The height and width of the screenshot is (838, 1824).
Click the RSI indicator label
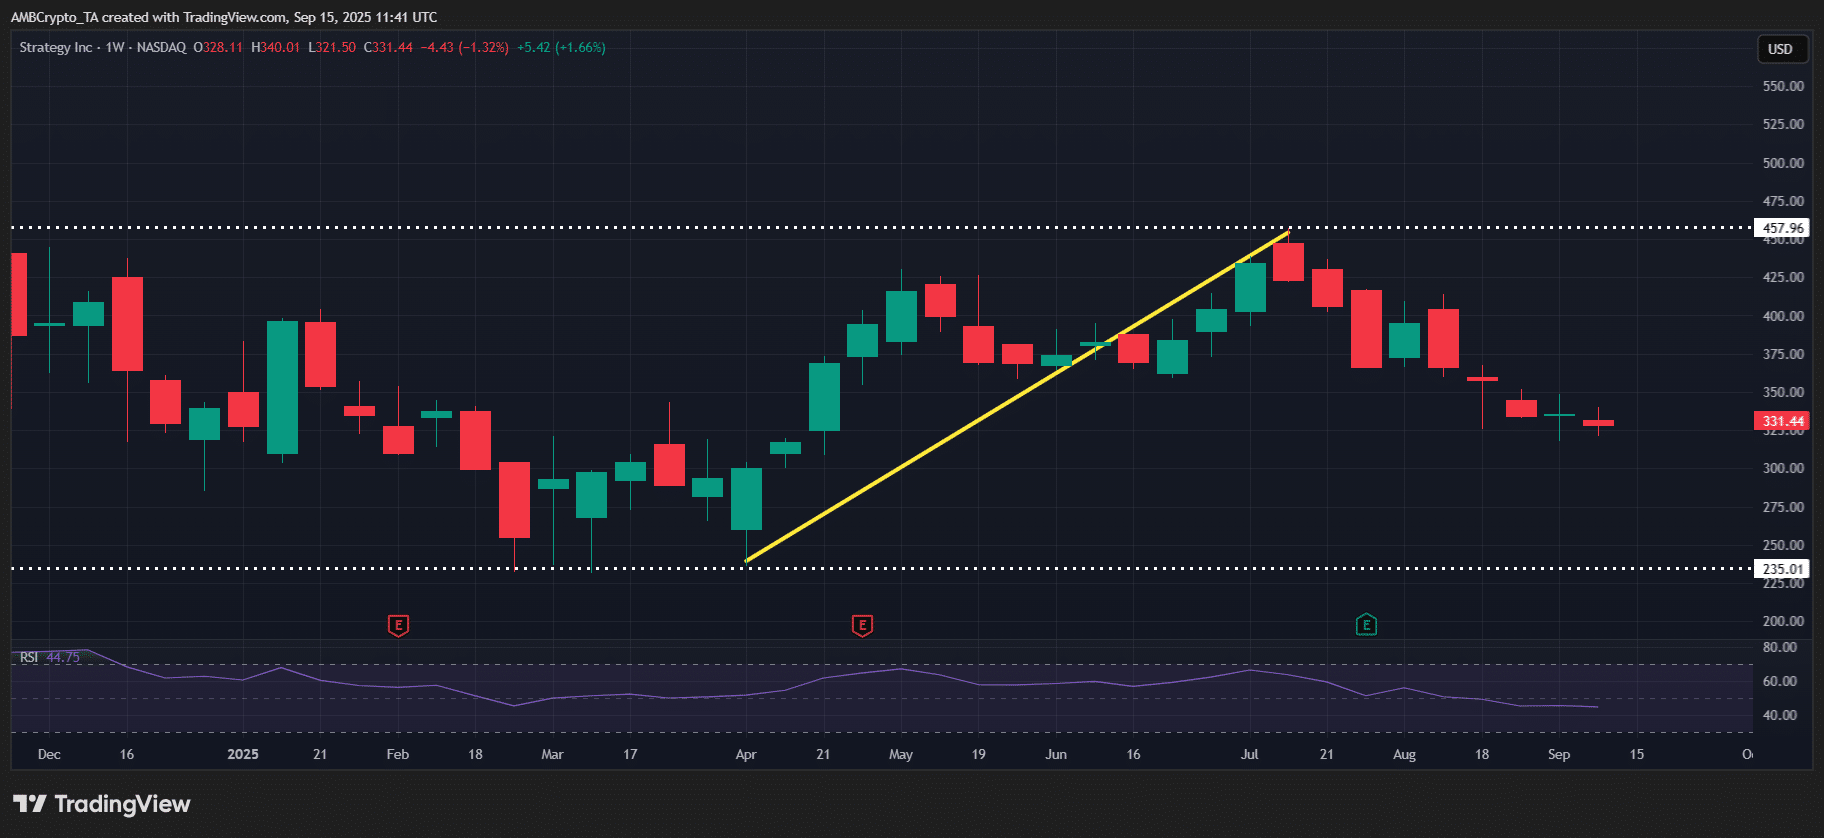coord(29,657)
